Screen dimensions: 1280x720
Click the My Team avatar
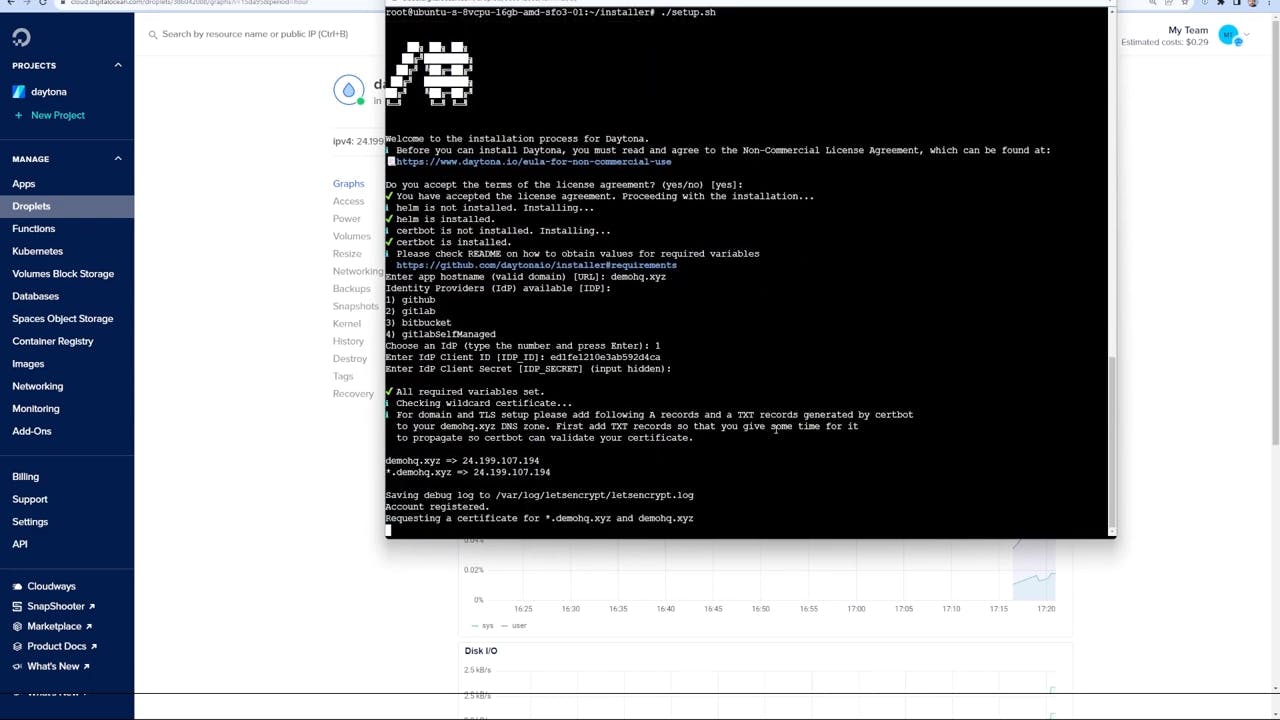click(x=1229, y=36)
